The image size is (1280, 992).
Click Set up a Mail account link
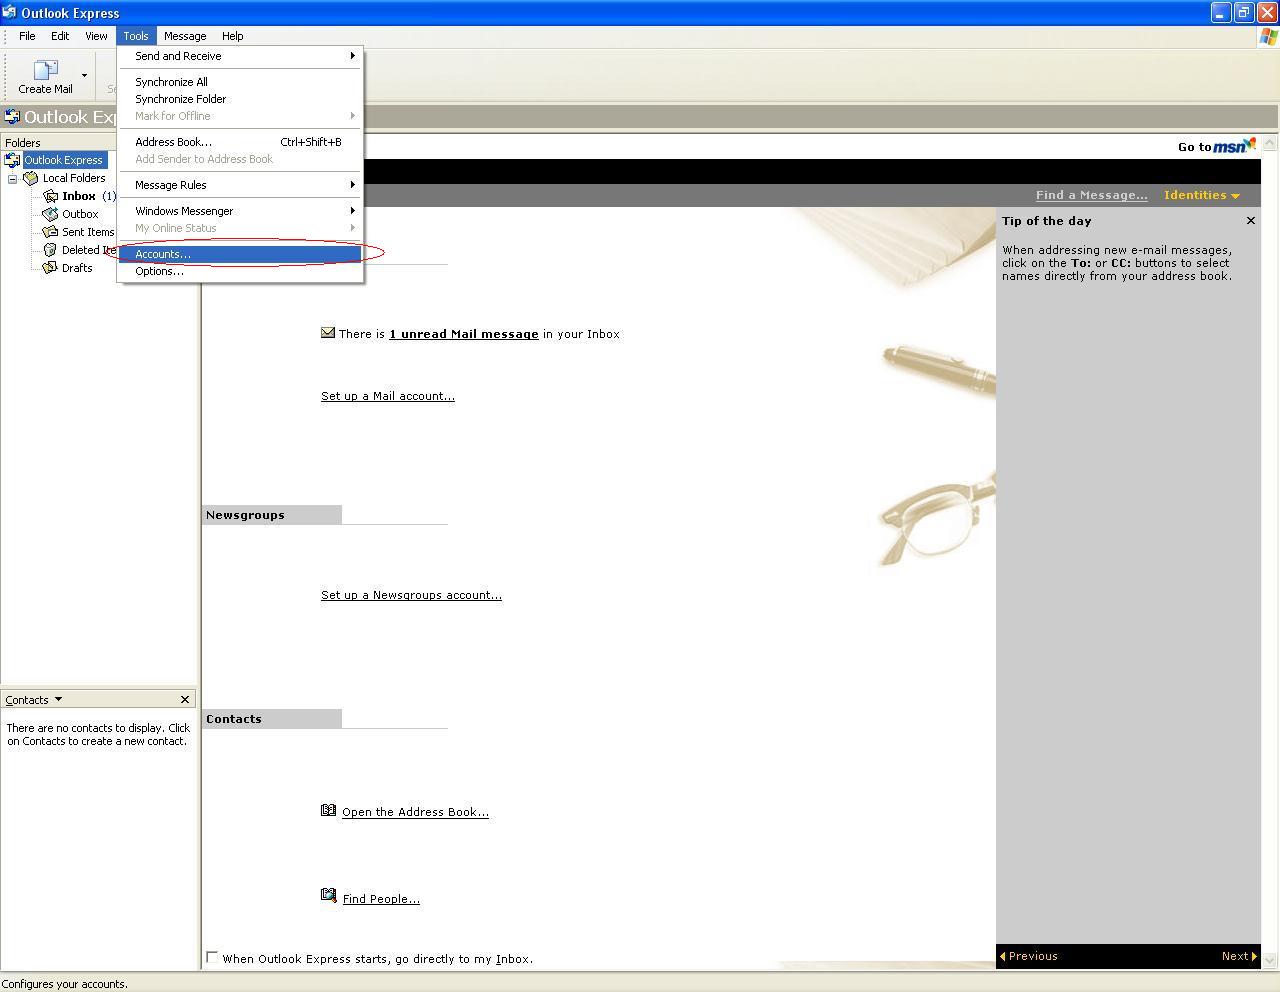point(387,396)
